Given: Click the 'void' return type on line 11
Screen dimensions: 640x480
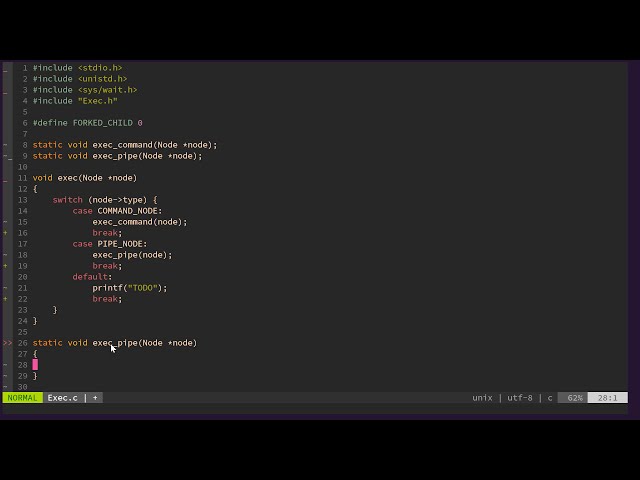Looking at the screenshot, I should (x=42, y=178).
